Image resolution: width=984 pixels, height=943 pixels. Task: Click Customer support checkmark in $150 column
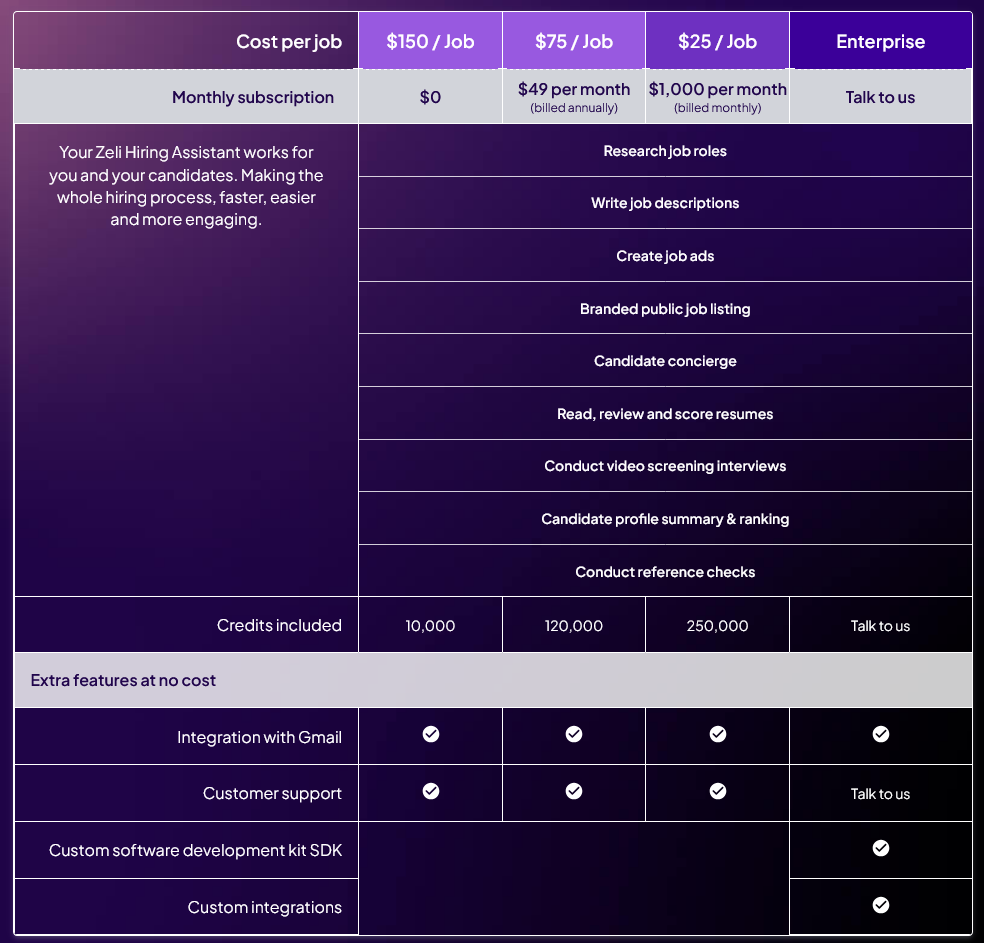click(430, 791)
